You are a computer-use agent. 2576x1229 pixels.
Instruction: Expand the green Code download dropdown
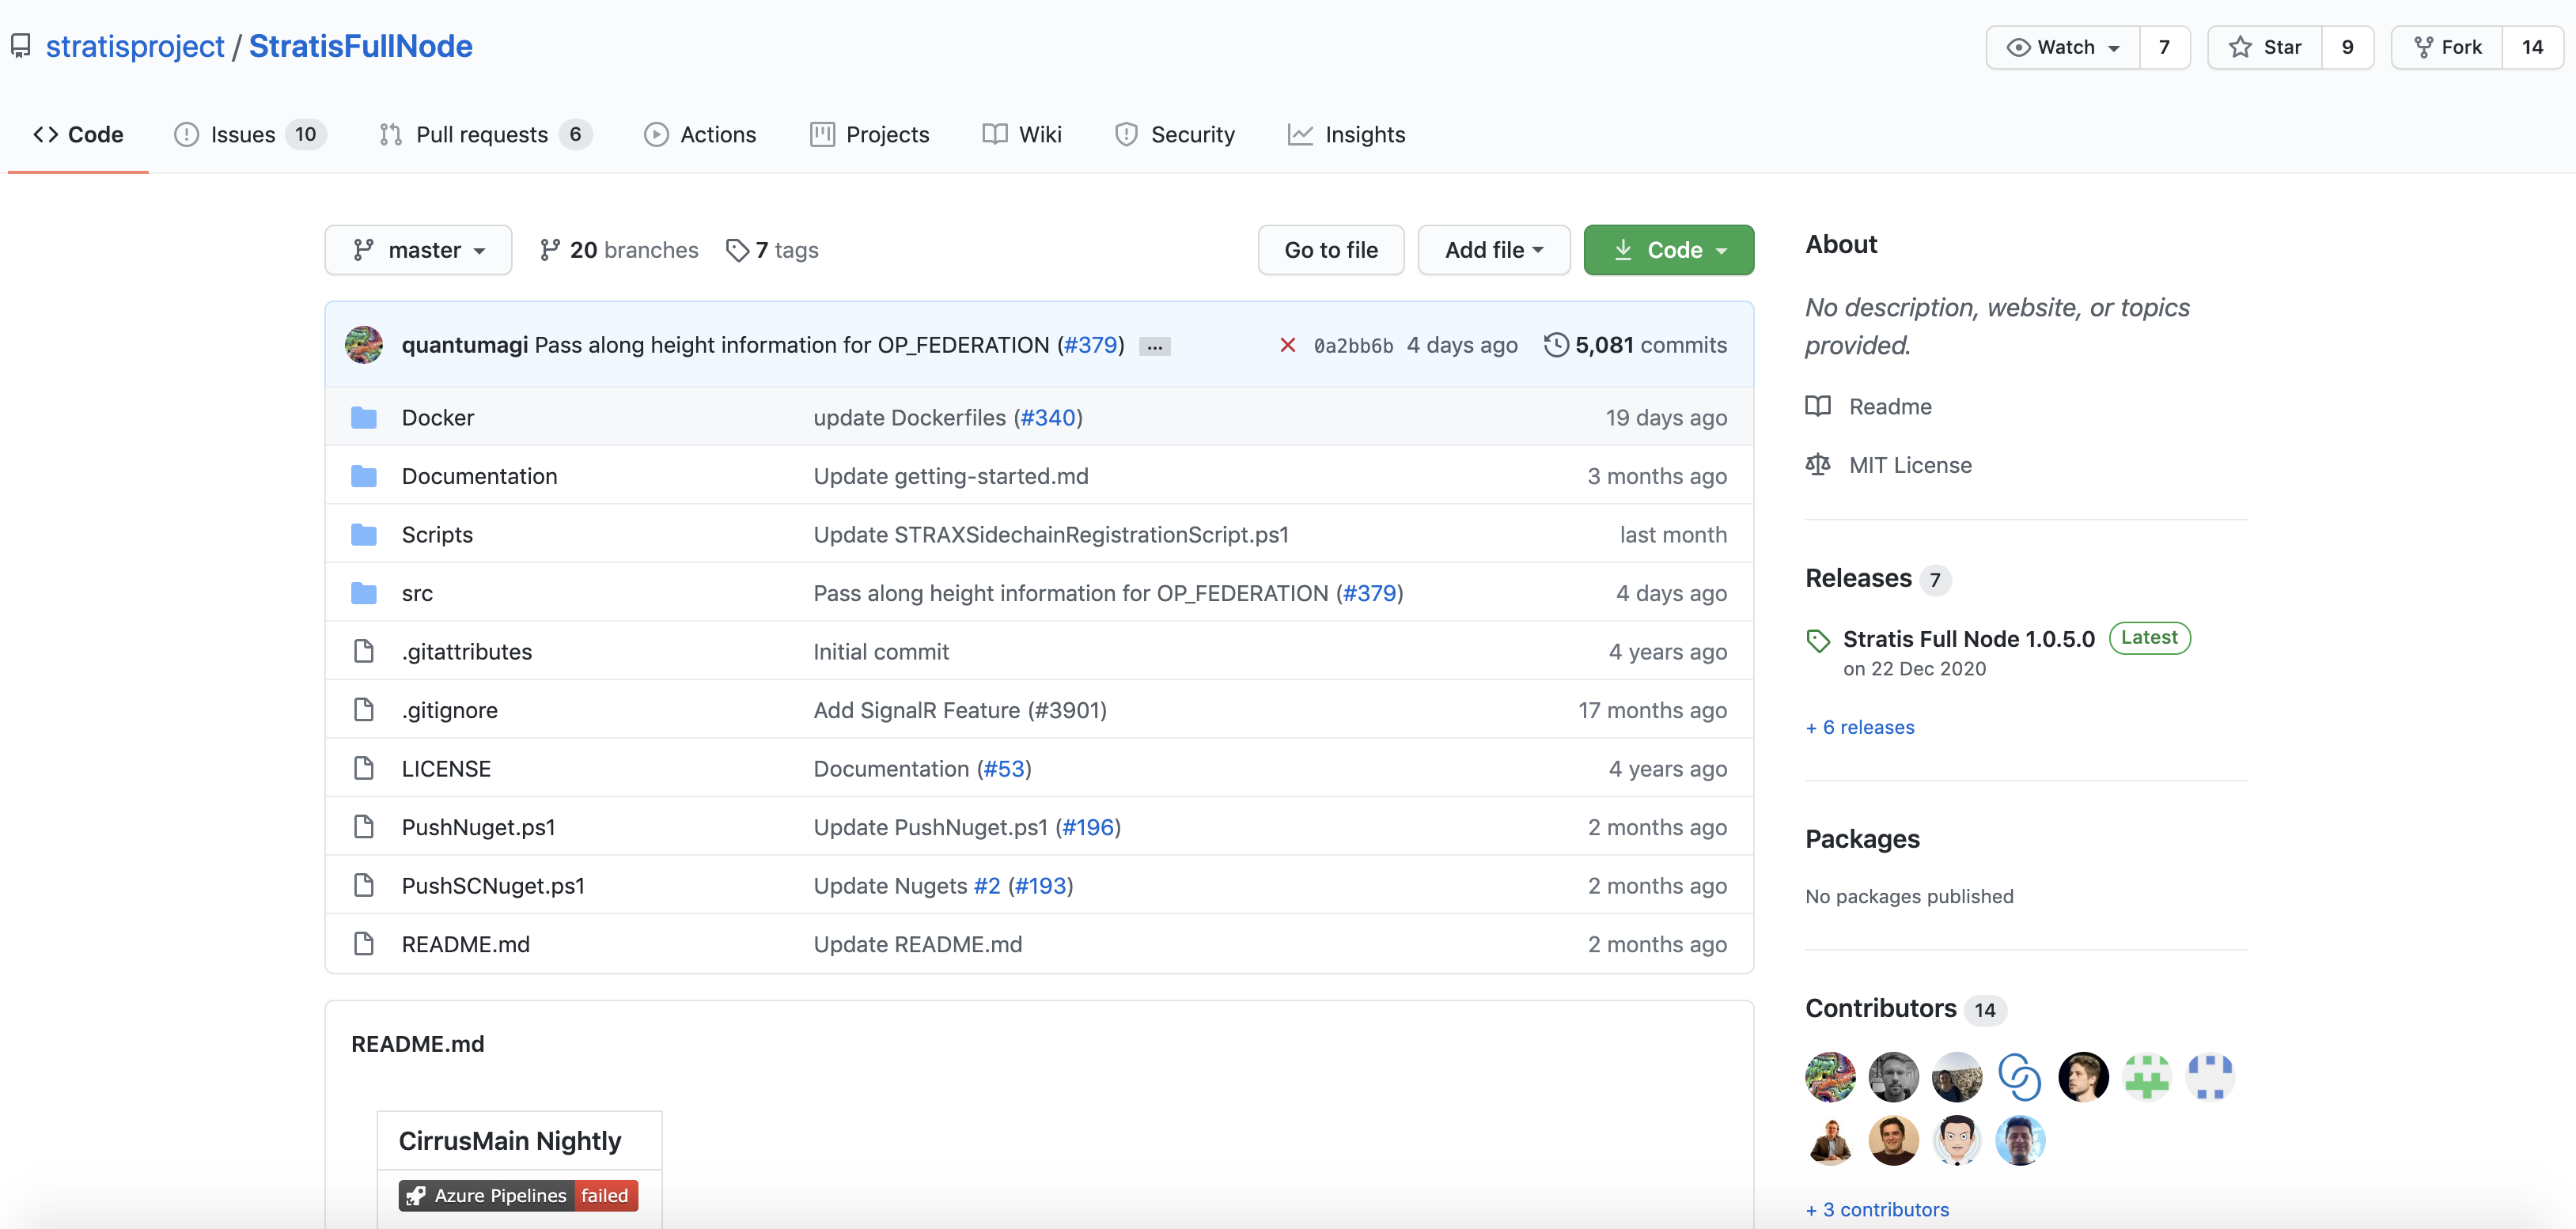point(1668,250)
